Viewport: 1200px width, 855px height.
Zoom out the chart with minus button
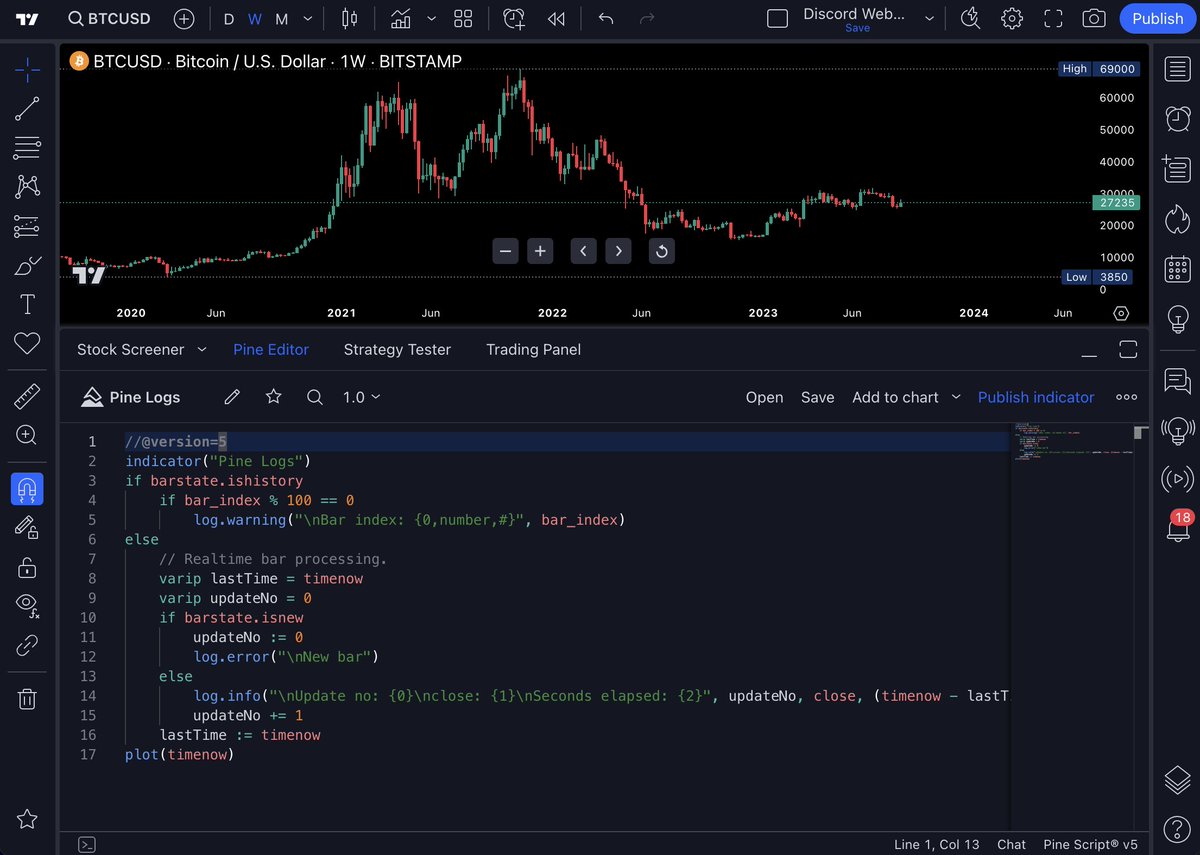(506, 251)
